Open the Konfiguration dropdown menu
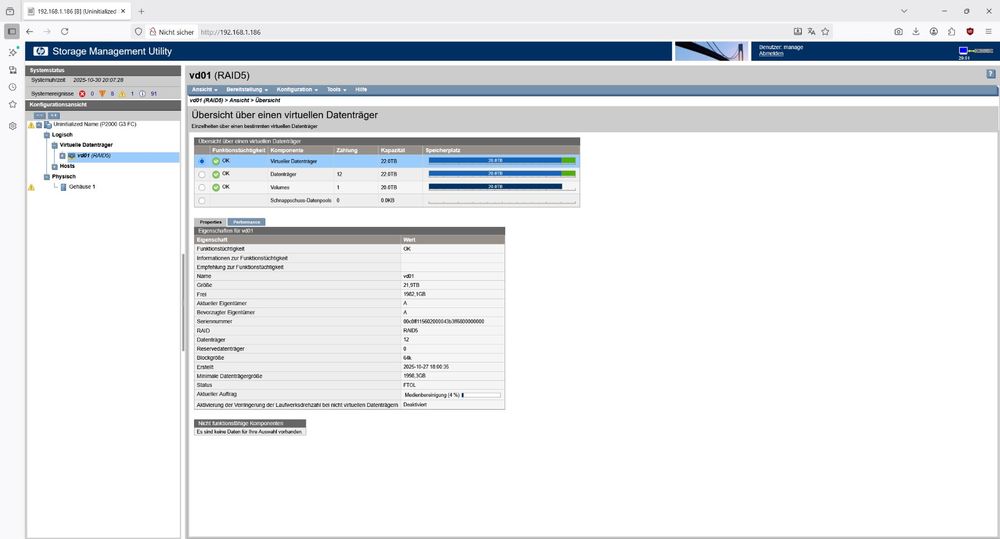 point(297,89)
